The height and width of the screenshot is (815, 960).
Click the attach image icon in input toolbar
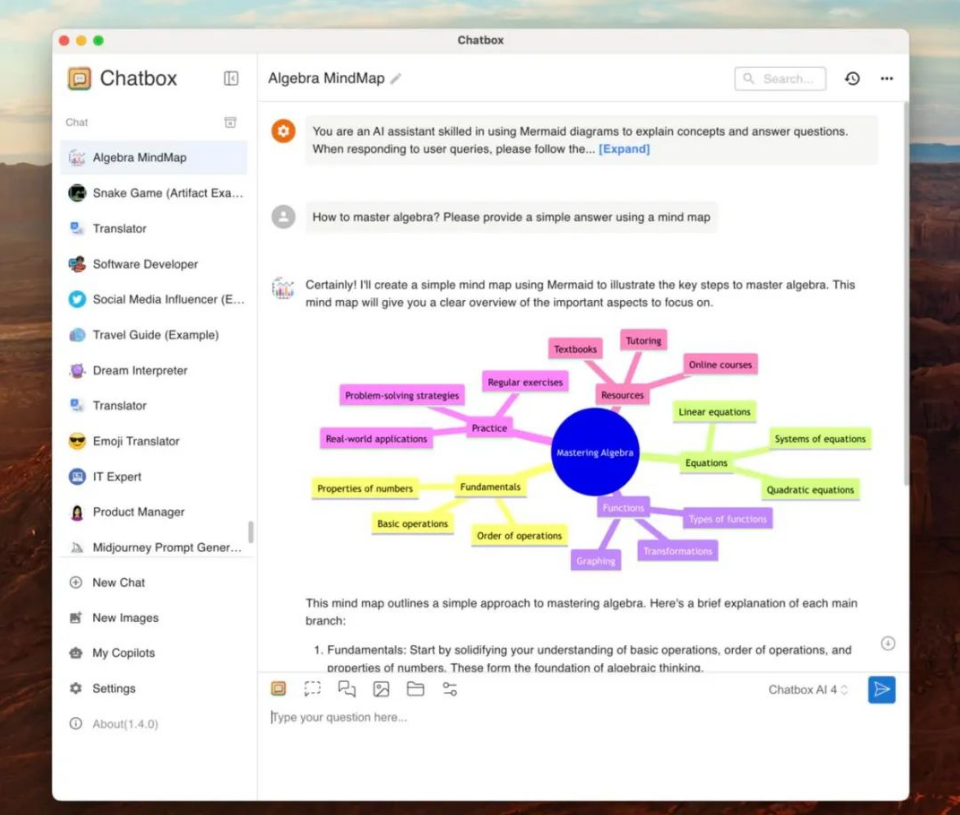[381, 689]
